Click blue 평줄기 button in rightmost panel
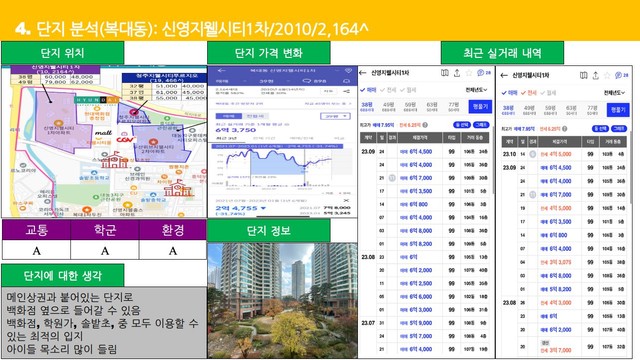This screenshot has height=360, width=640. (x=618, y=110)
